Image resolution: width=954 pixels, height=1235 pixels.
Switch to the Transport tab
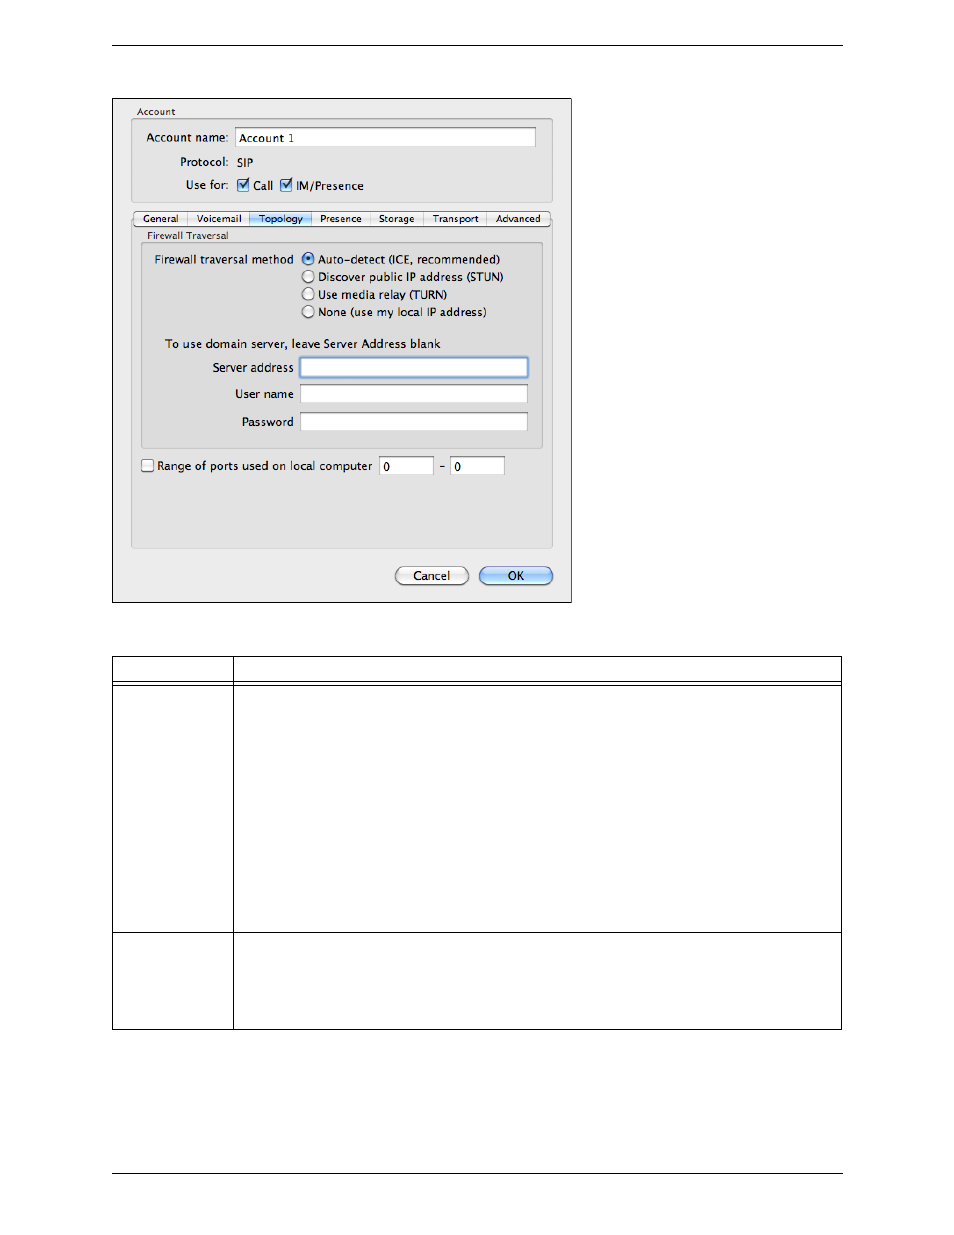[x=456, y=219]
